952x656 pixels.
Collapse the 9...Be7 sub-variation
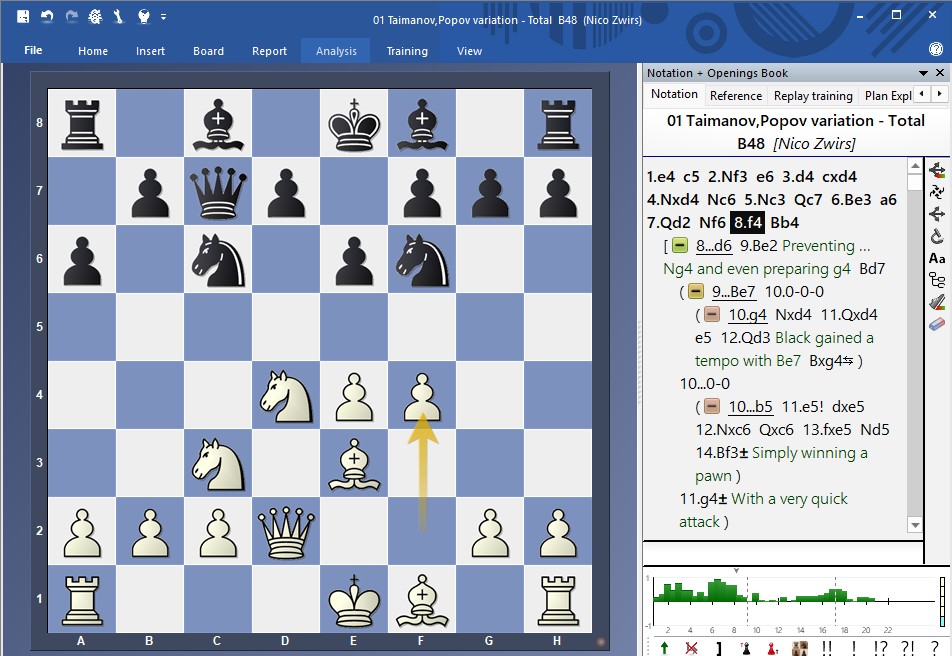click(x=696, y=292)
